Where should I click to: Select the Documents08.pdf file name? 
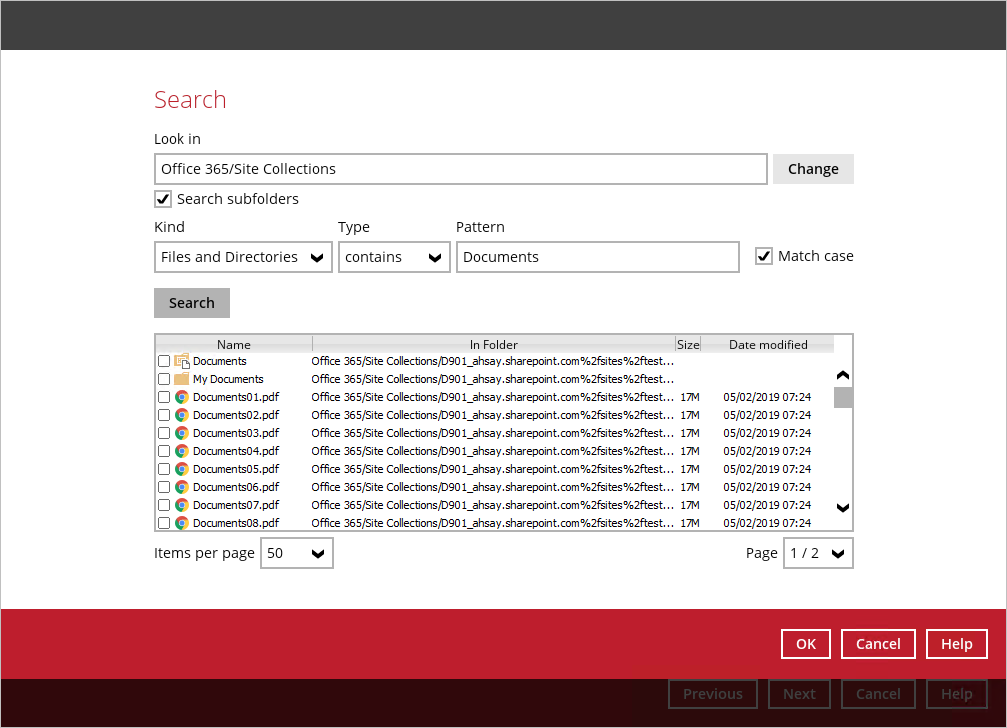(236, 523)
